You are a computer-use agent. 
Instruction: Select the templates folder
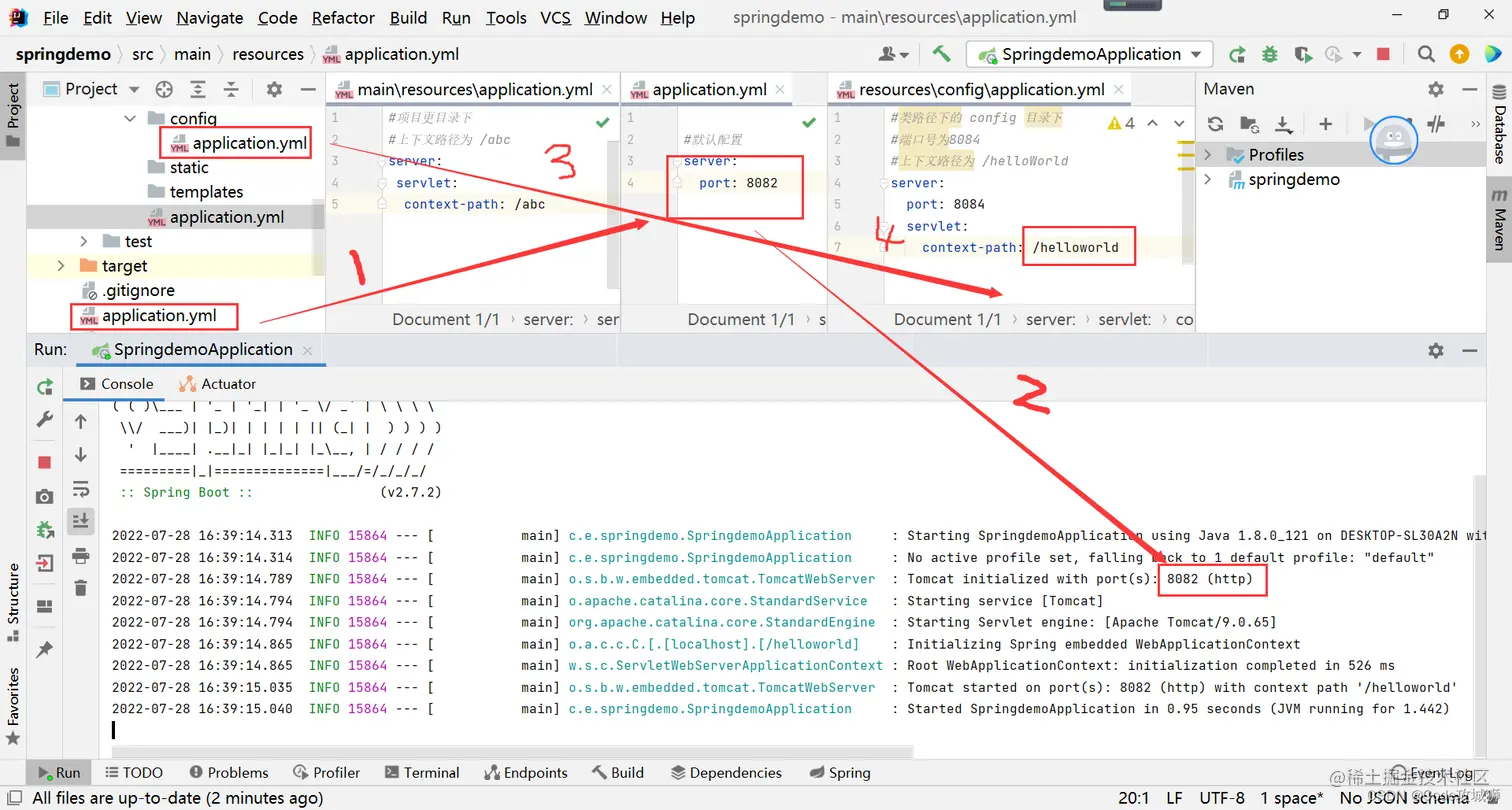(x=195, y=191)
